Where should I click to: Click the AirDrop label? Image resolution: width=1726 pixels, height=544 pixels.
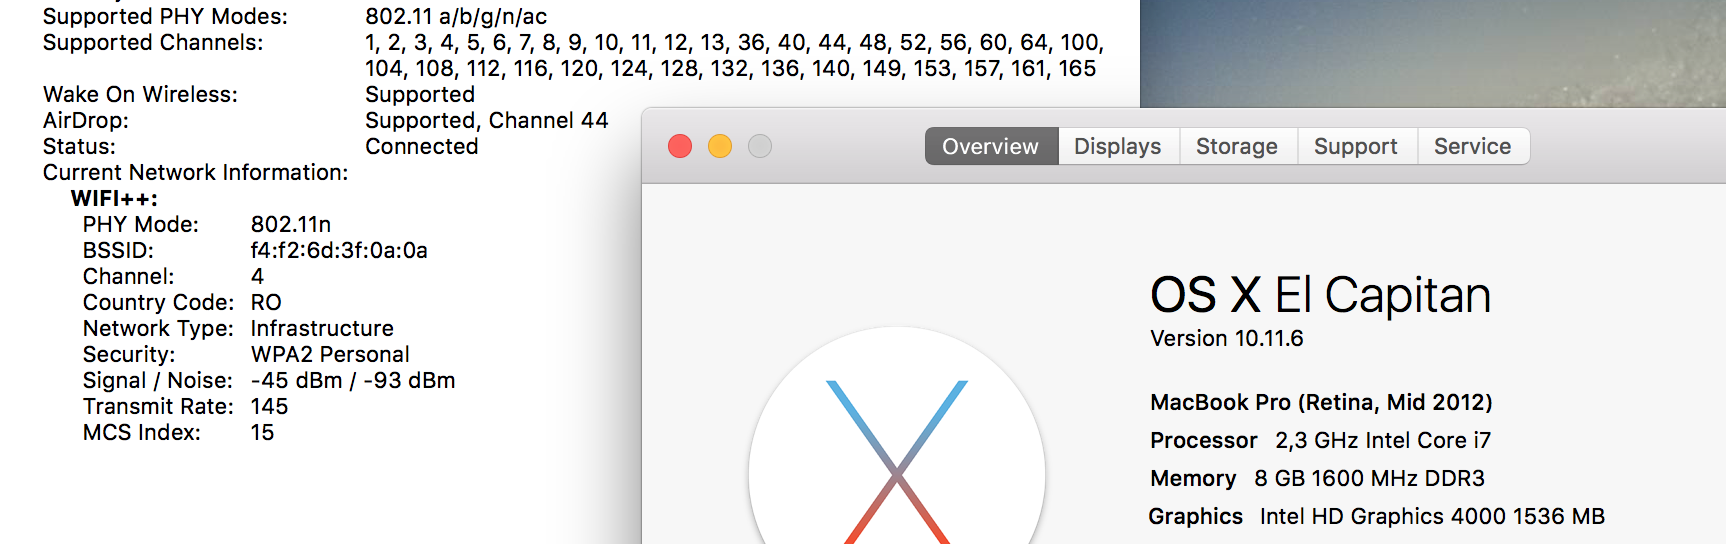coord(86,120)
